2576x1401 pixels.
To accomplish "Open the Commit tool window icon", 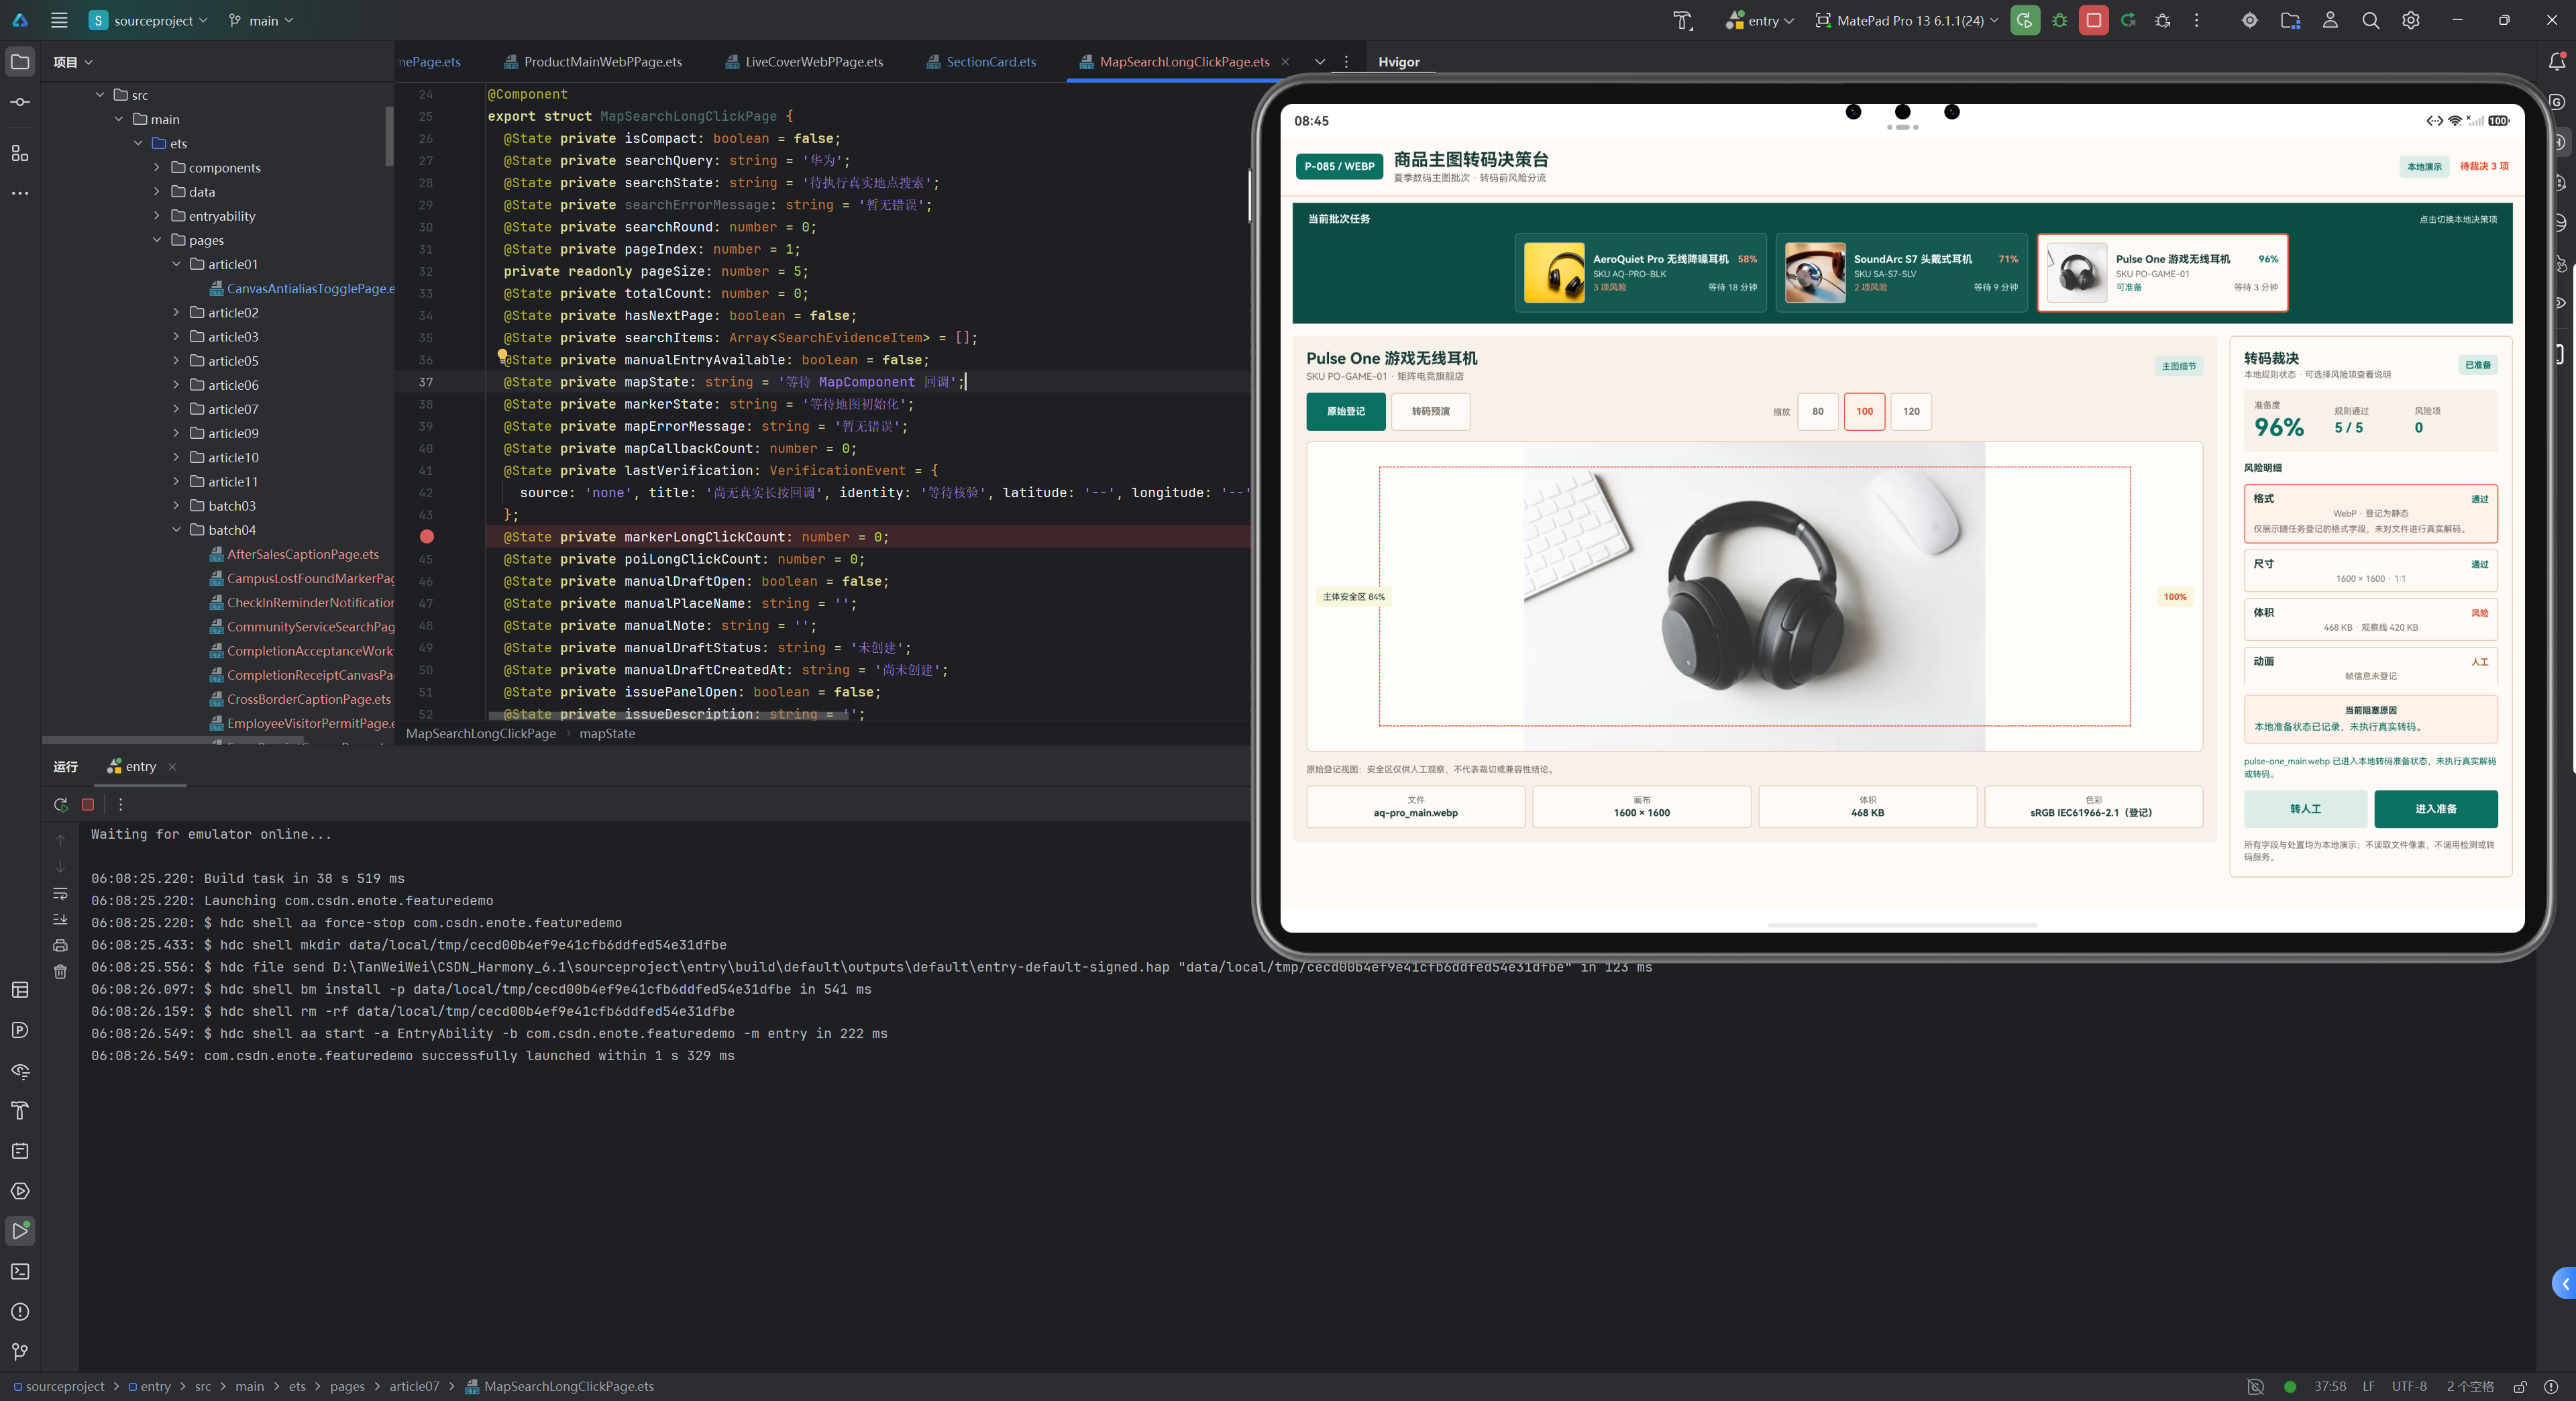I will [20, 102].
